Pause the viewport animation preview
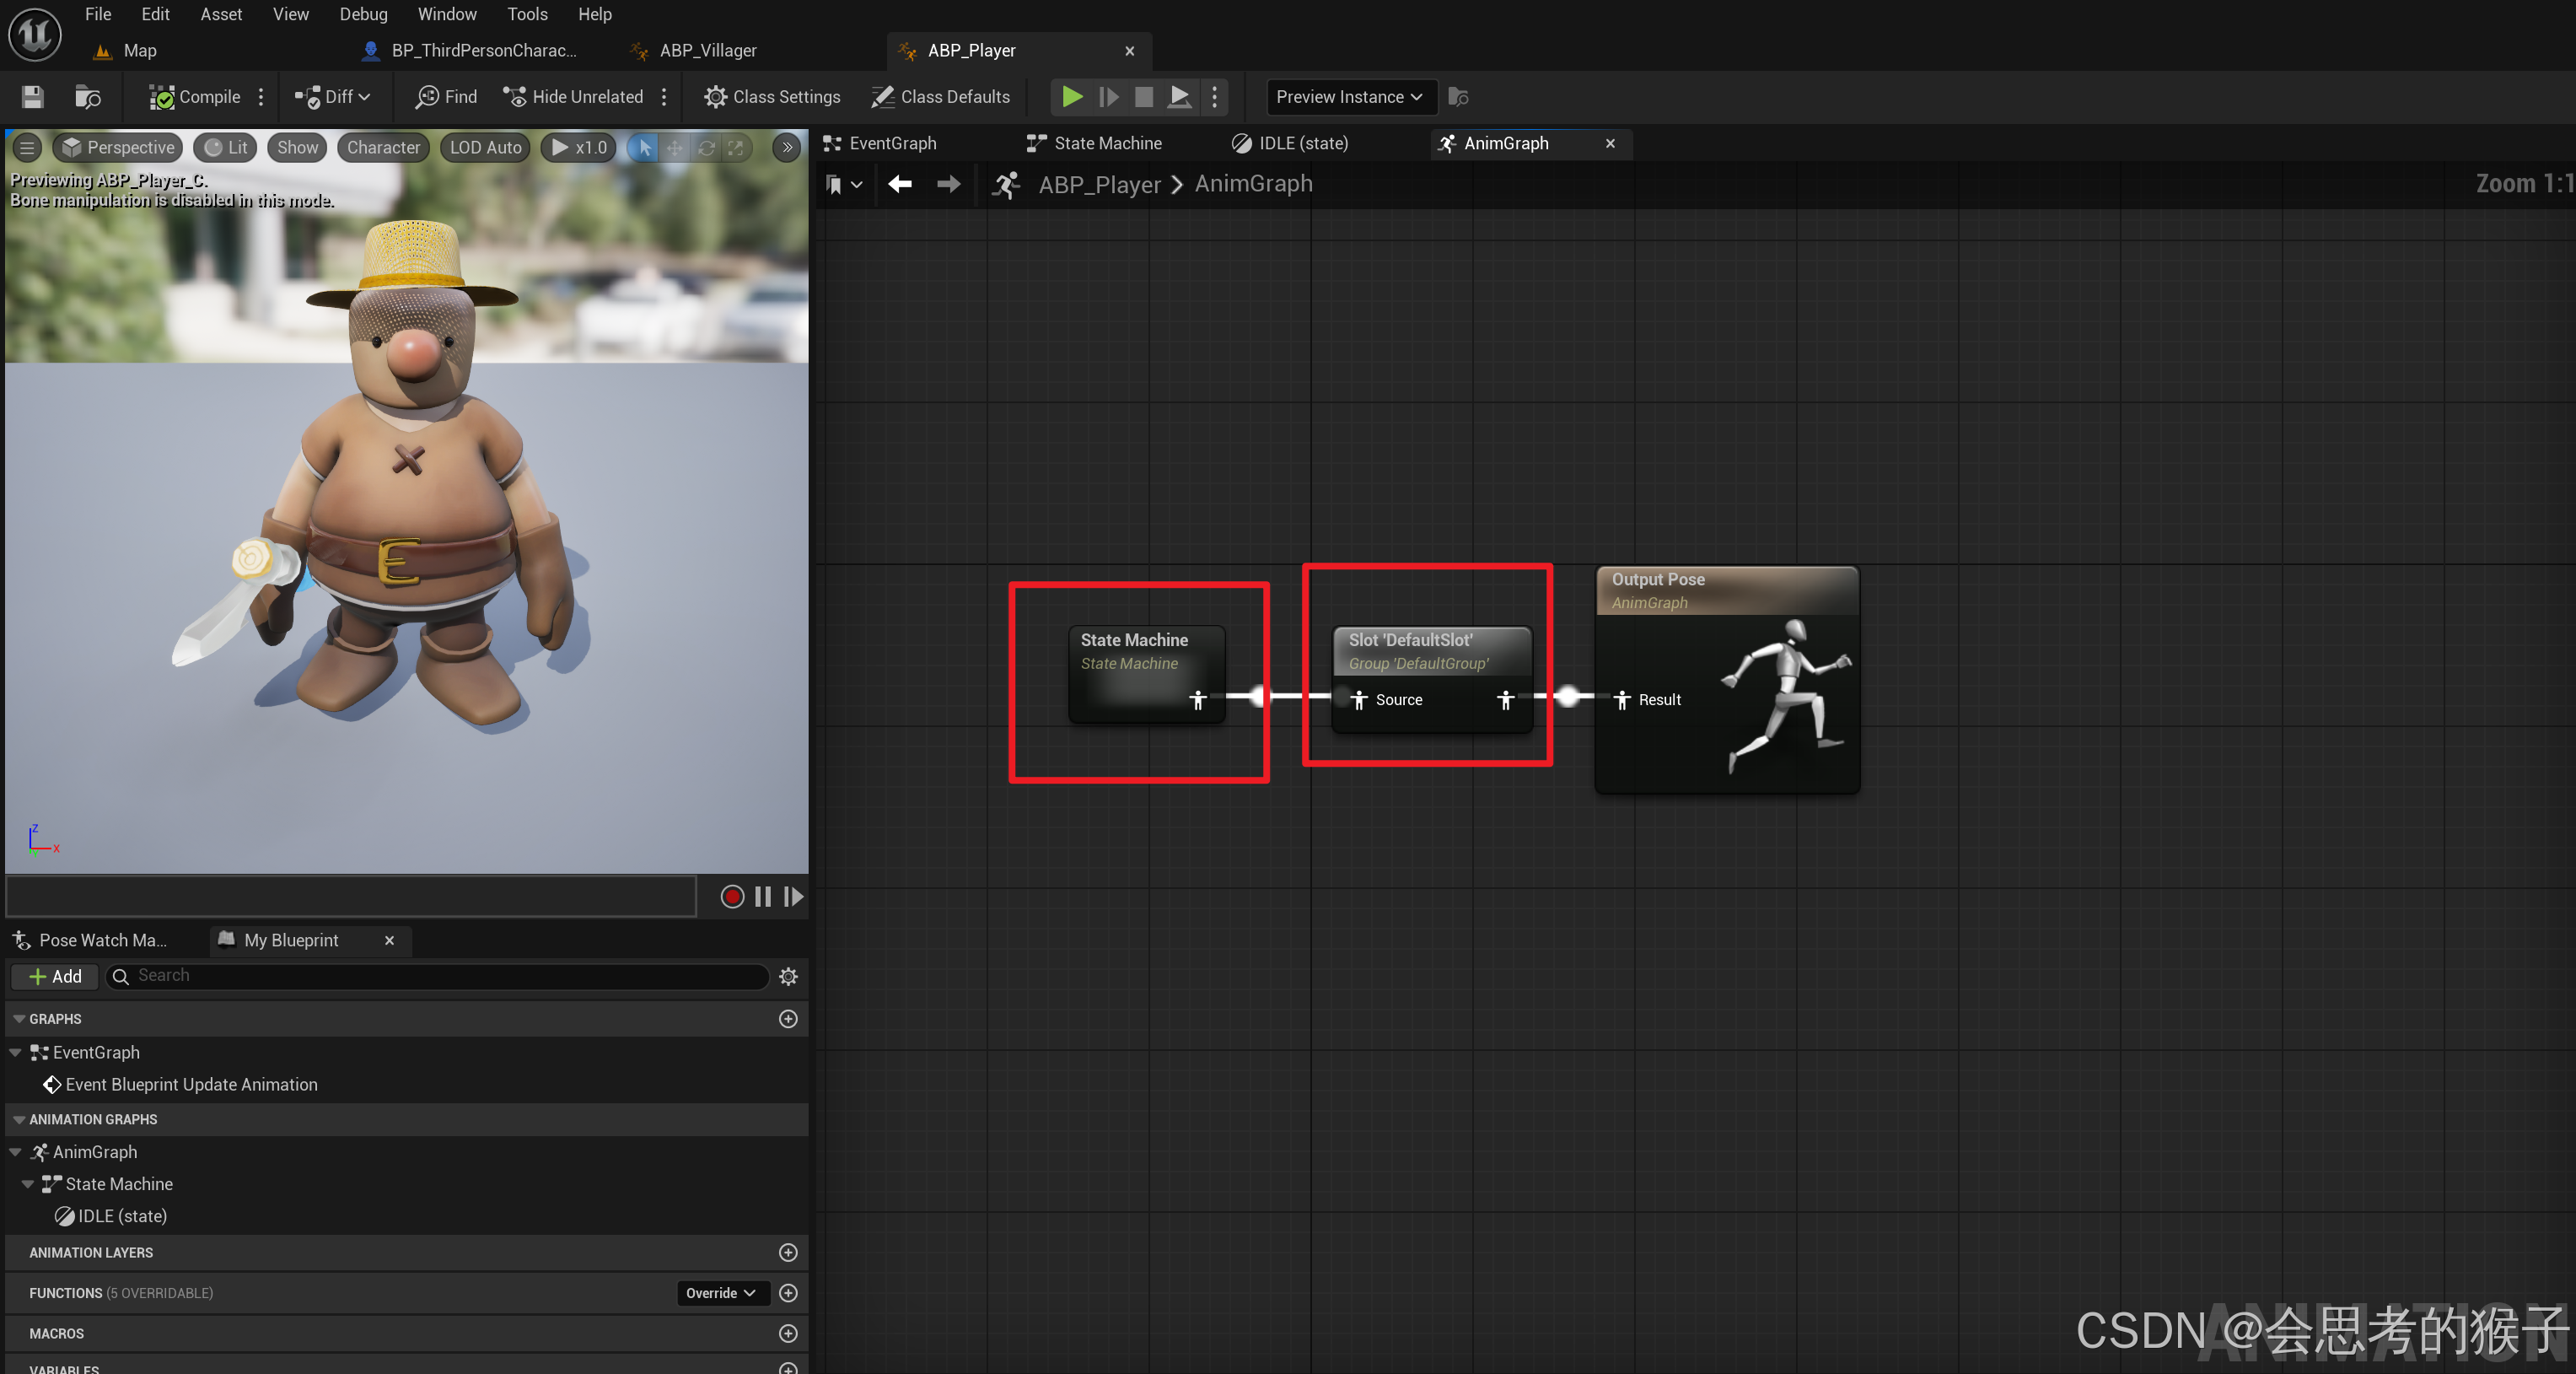Image resolution: width=2576 pixels, height=1374 pixels. click(763, 897)
